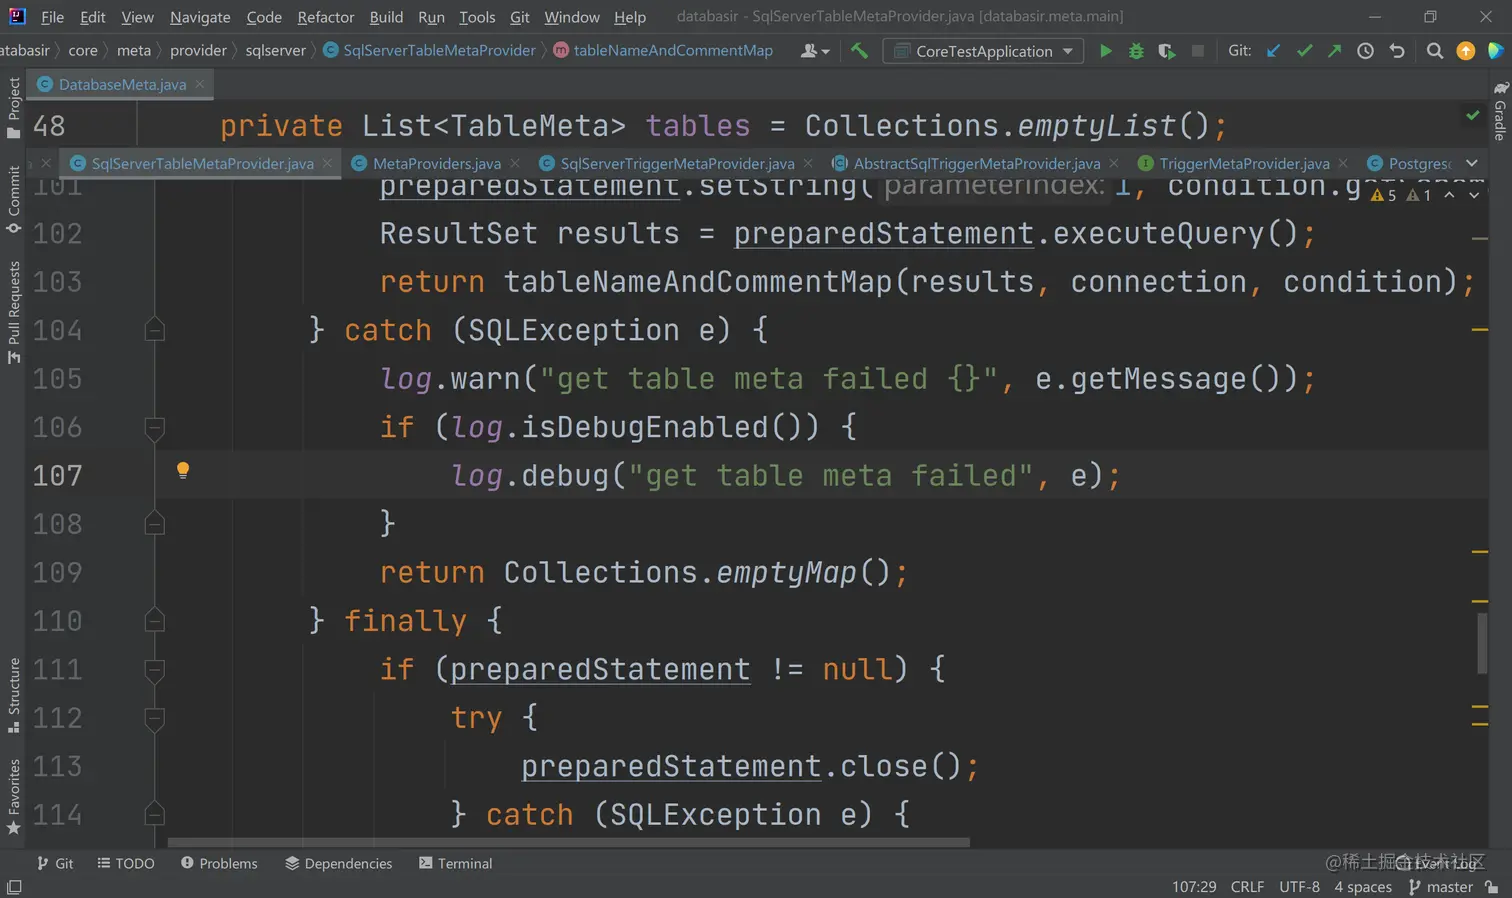Switch to SqlServerTriggerMetaProvider.java tab
1512x898 pixels.
pos(677,163)
